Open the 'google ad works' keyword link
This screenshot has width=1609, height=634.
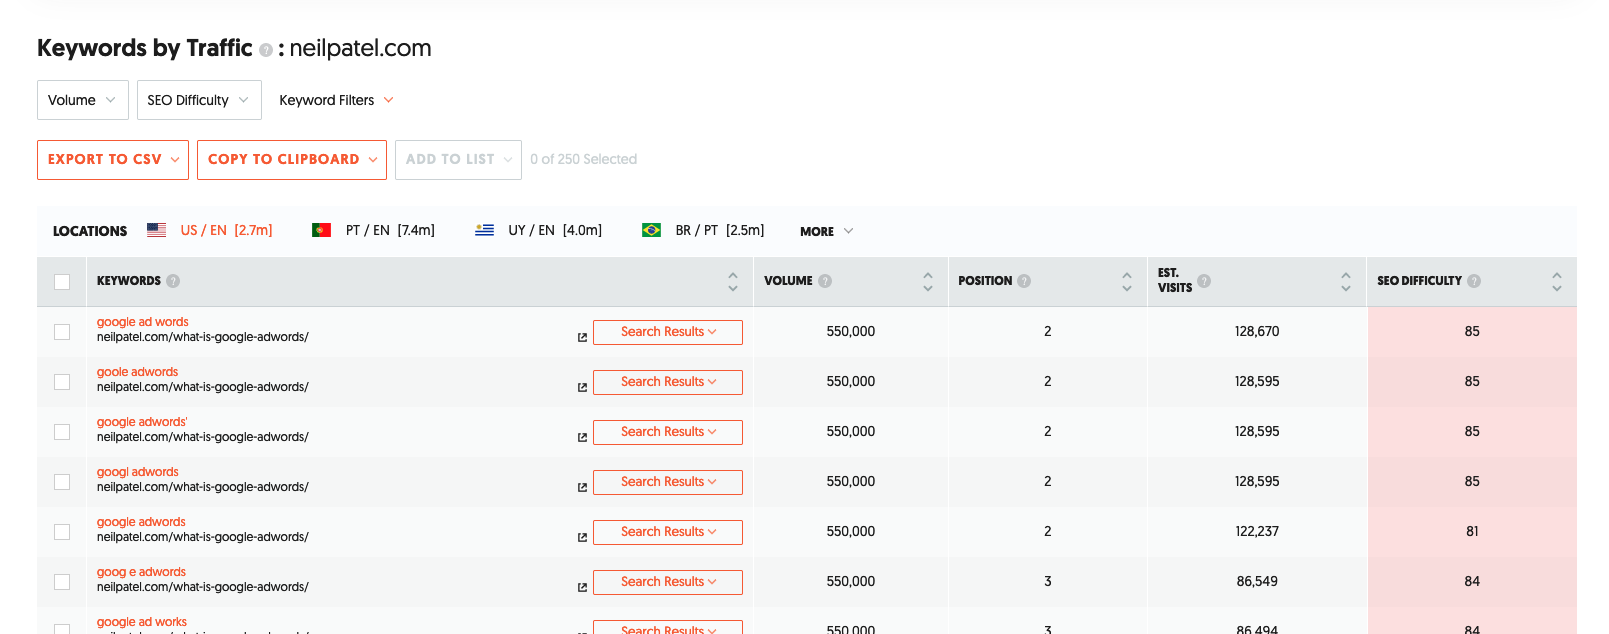tap(142, 622)
